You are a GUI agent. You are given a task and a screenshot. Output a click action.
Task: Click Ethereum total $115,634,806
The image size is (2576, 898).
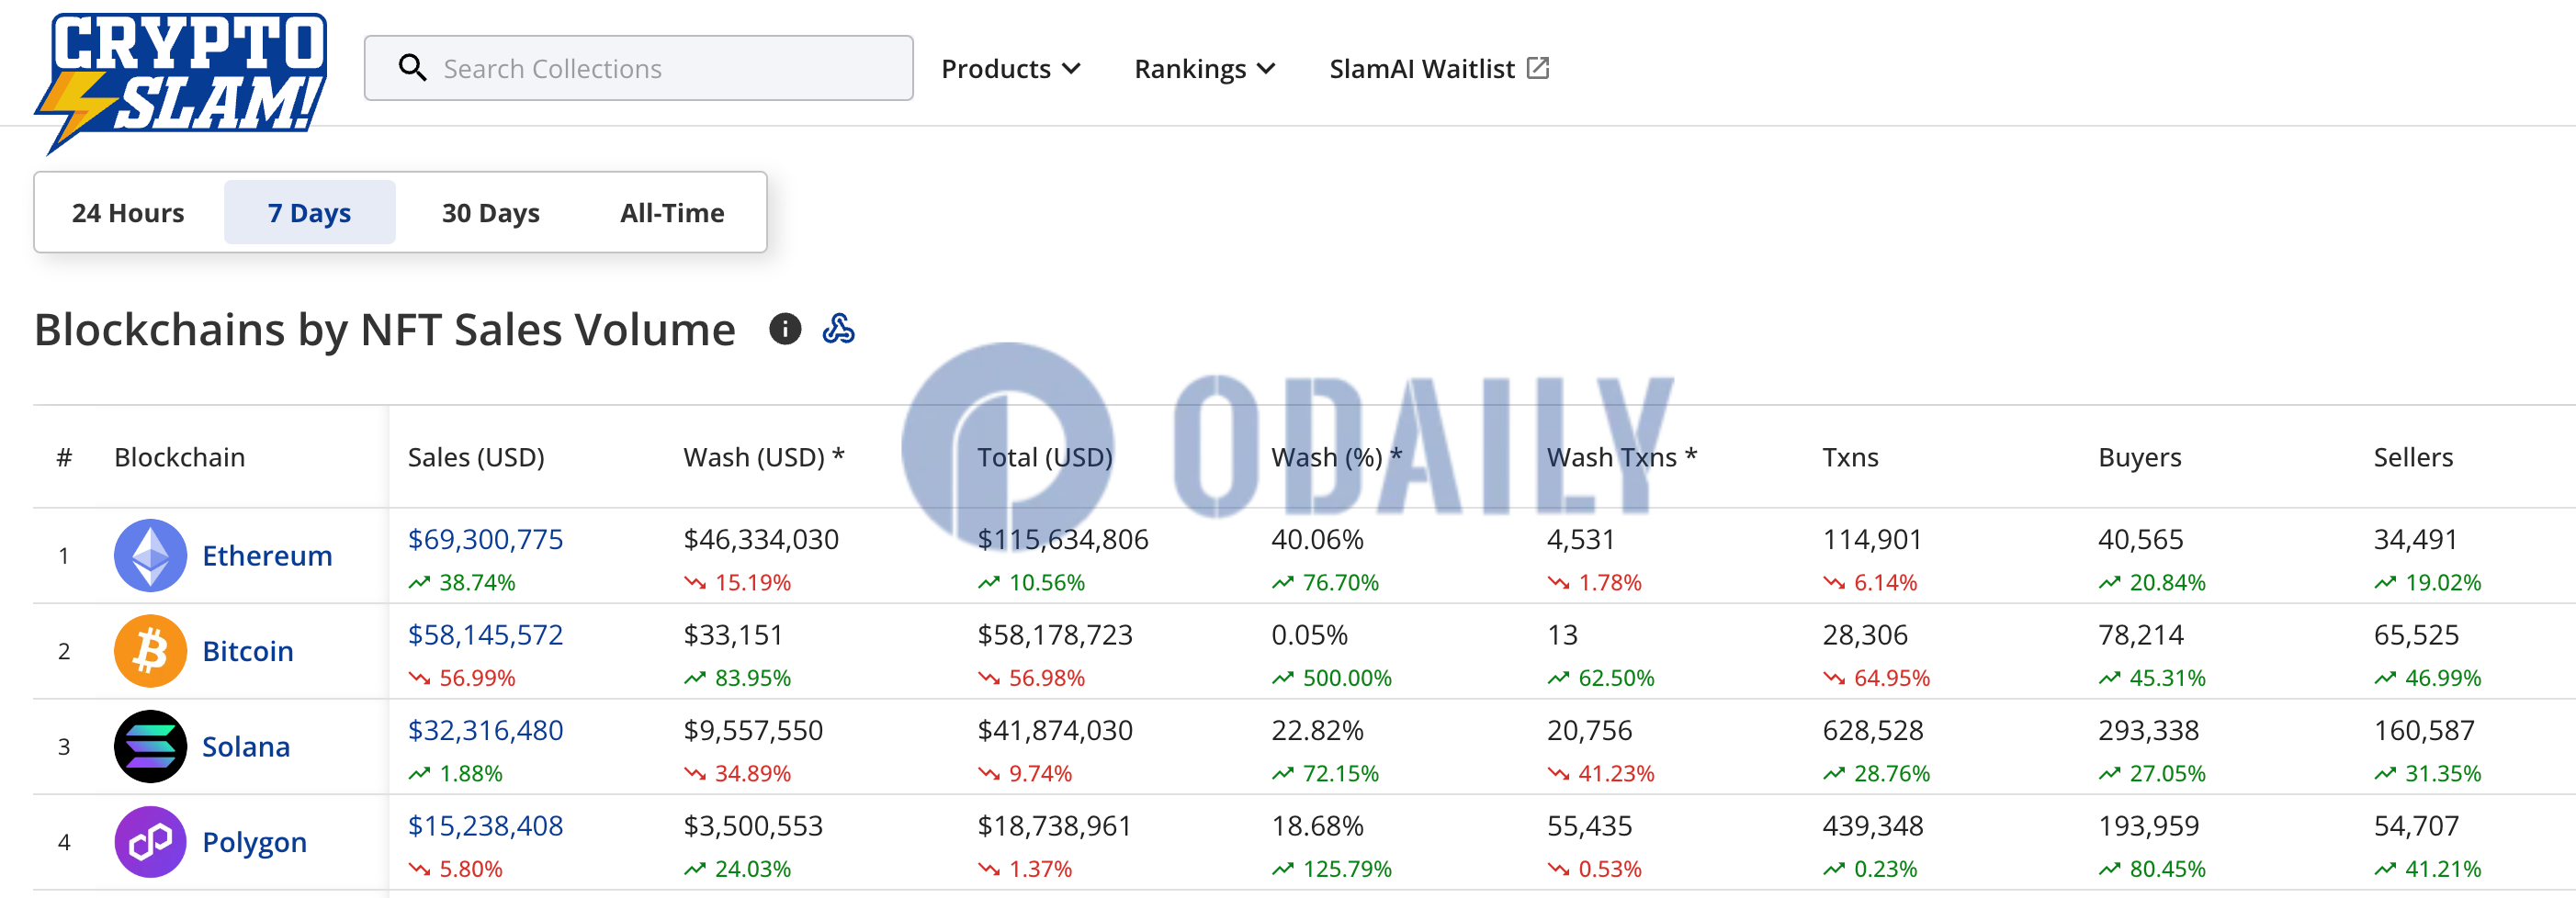tap(1063, 539)
